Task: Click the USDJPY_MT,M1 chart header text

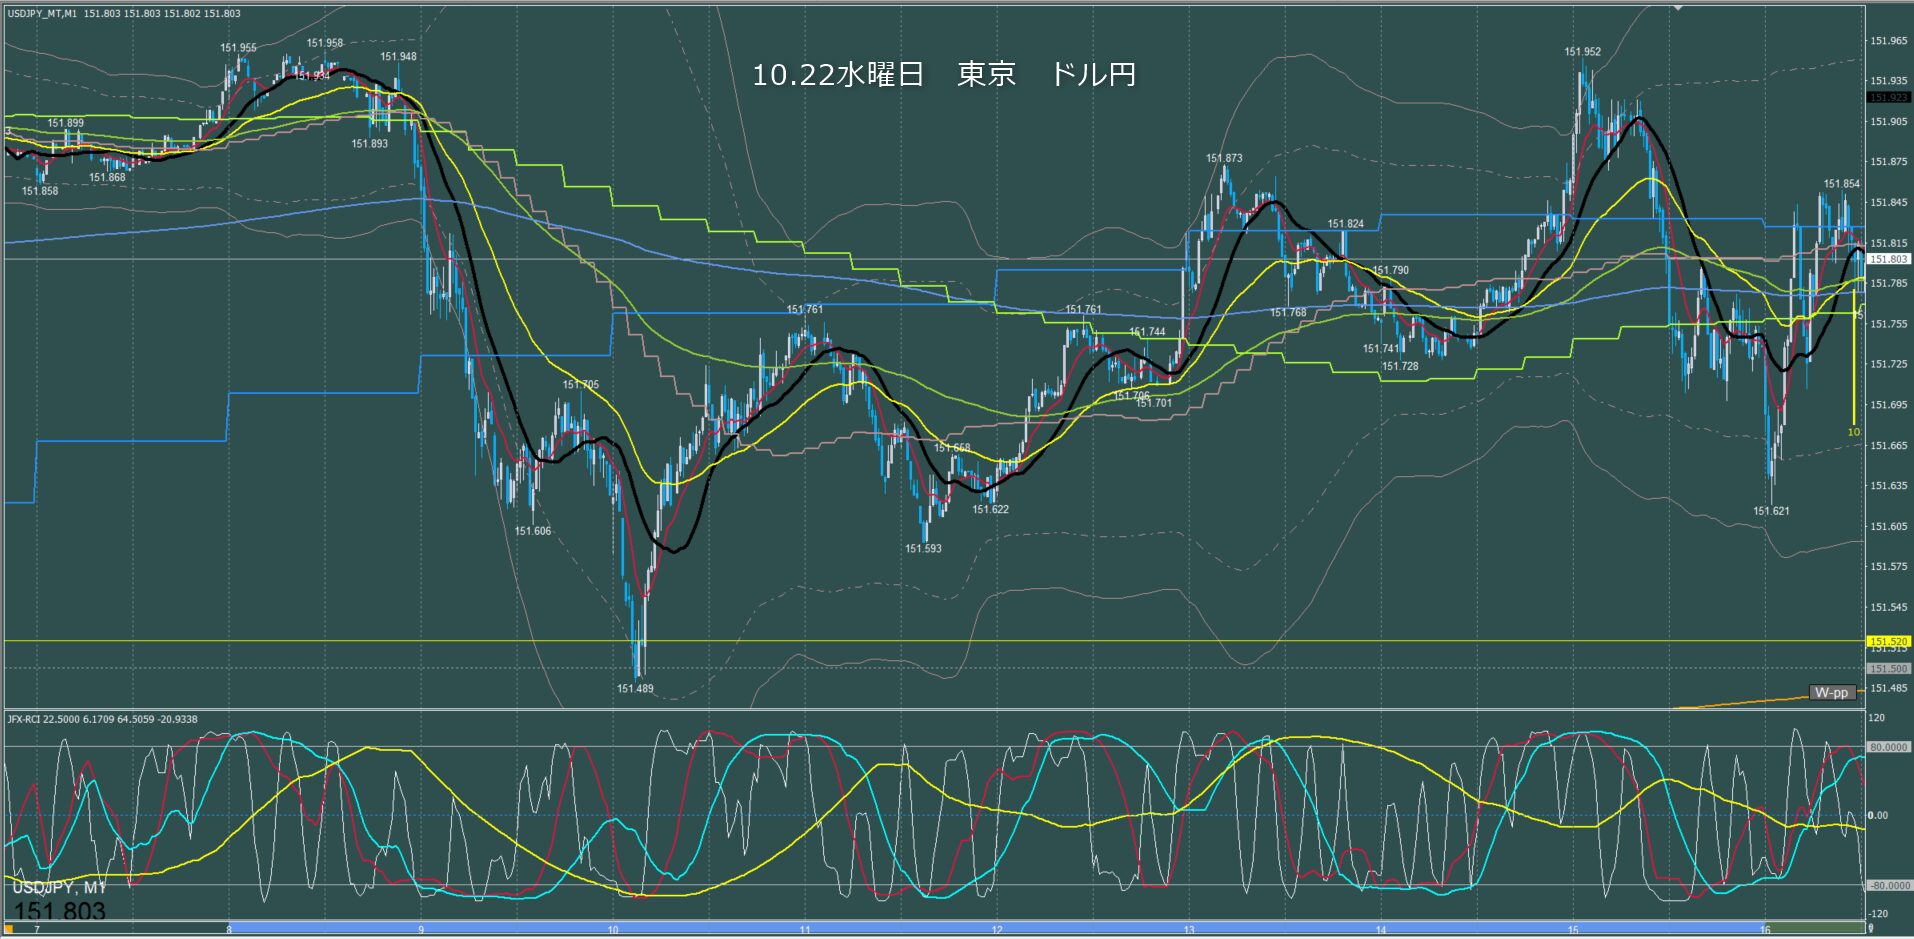Action: 43,14
